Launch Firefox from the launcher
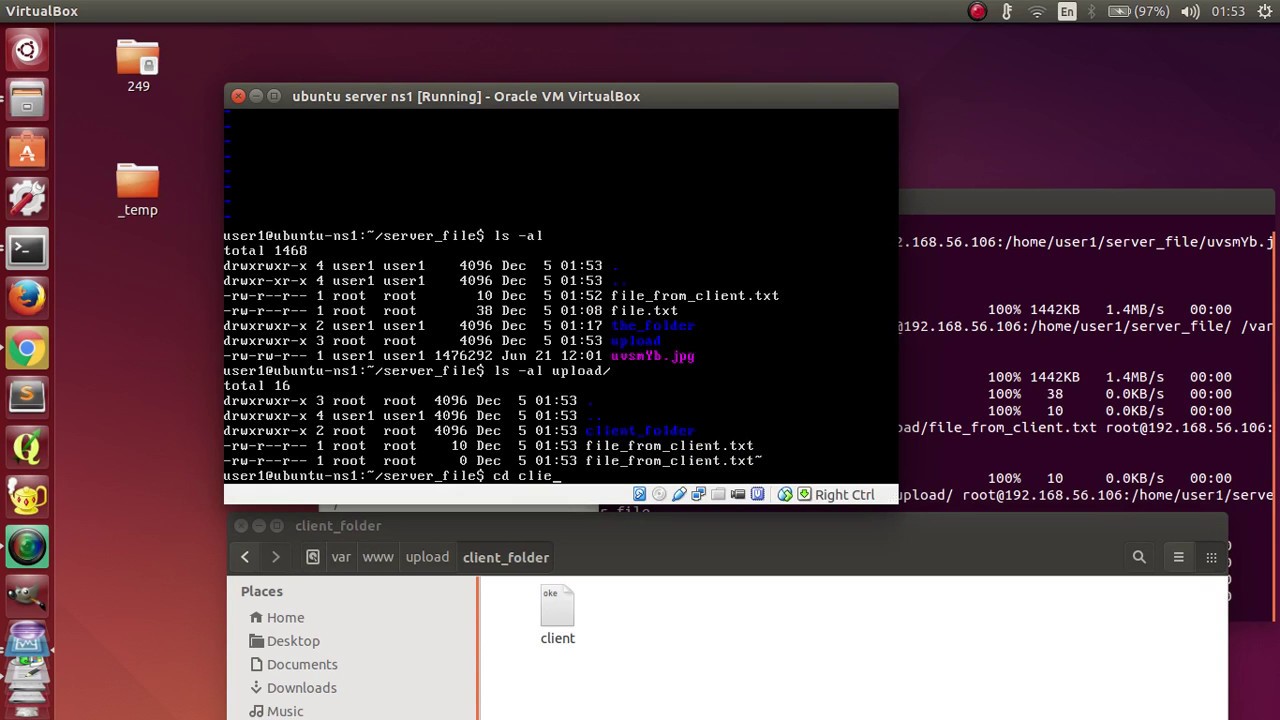The width and height of the screenshot is (1280, 720). 27,299
